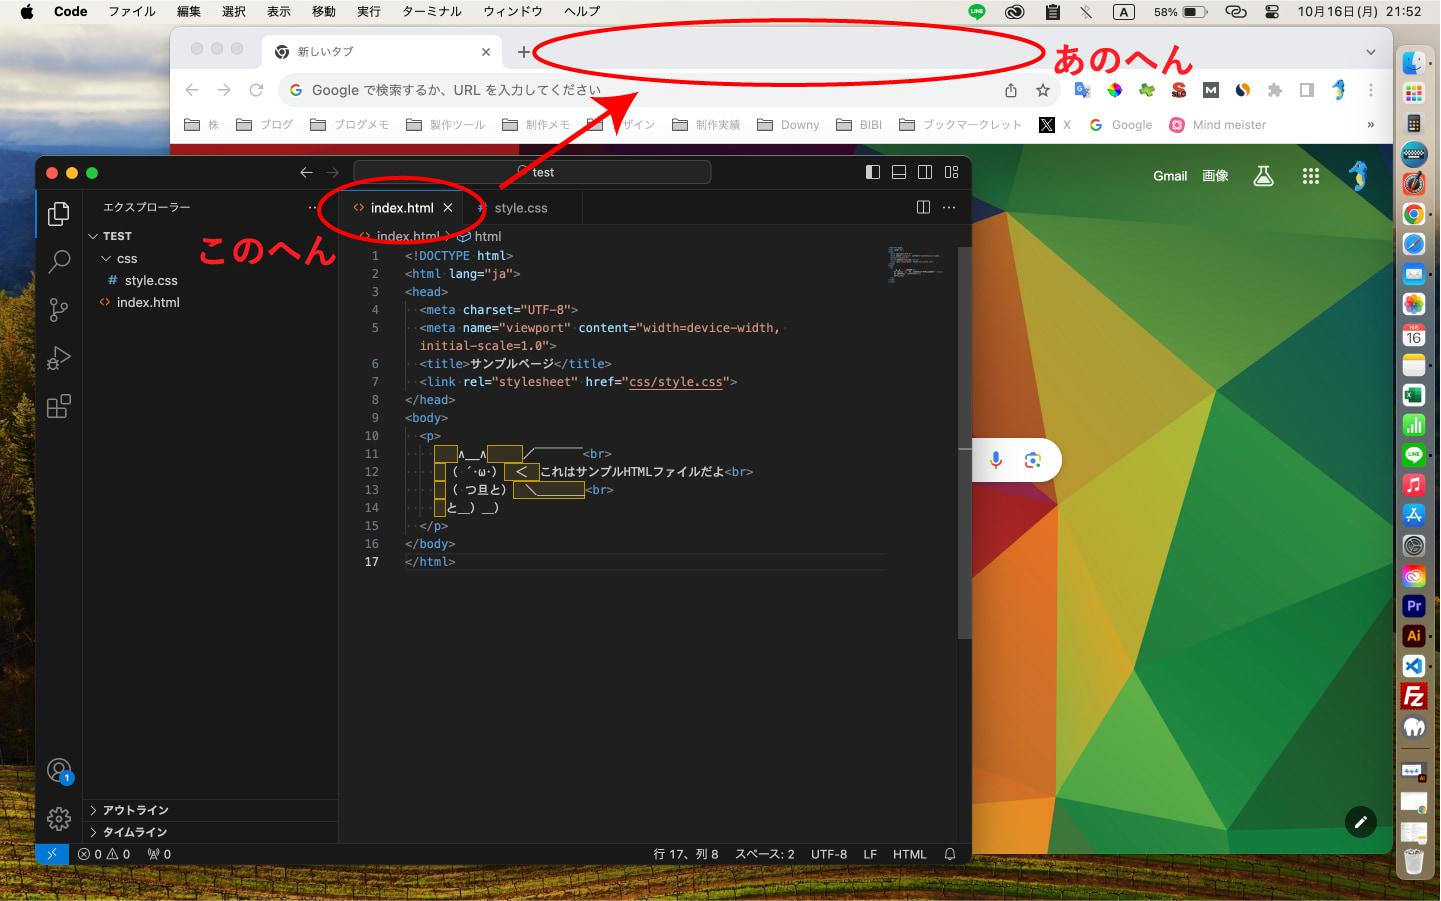The height and width of the screenshot is (901, 1441).
Task: Click the Chrome address bar search field
Action: pos(640,90)
